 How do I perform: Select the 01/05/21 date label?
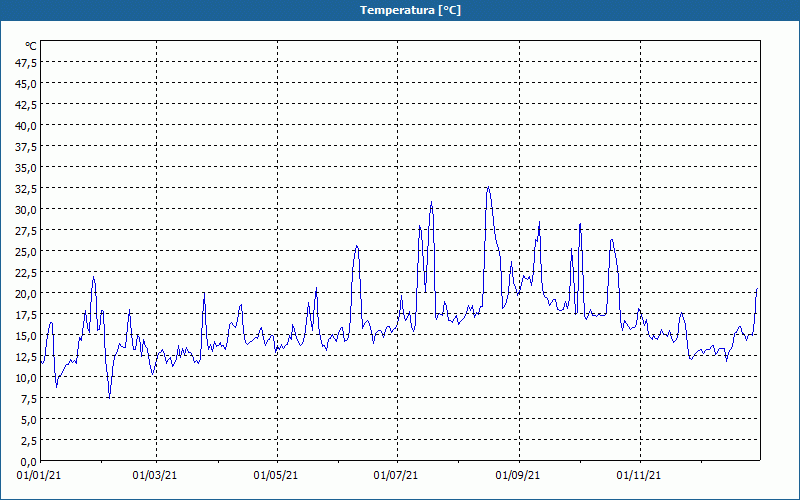(x=276, y=476)
